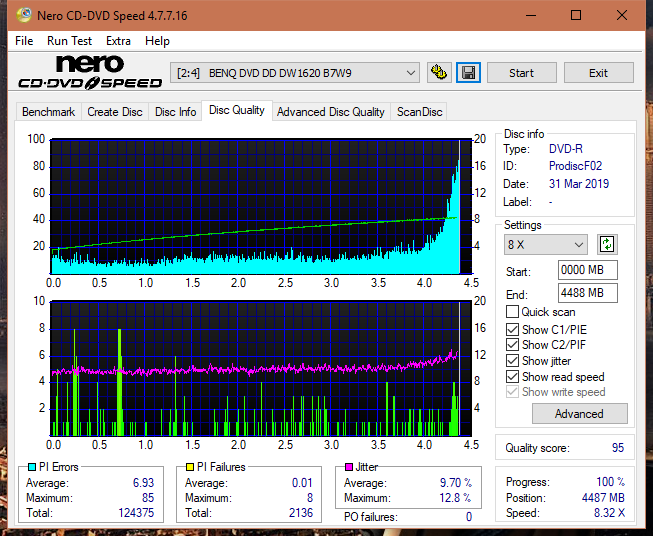Open the Extra menu

point(118,41)
